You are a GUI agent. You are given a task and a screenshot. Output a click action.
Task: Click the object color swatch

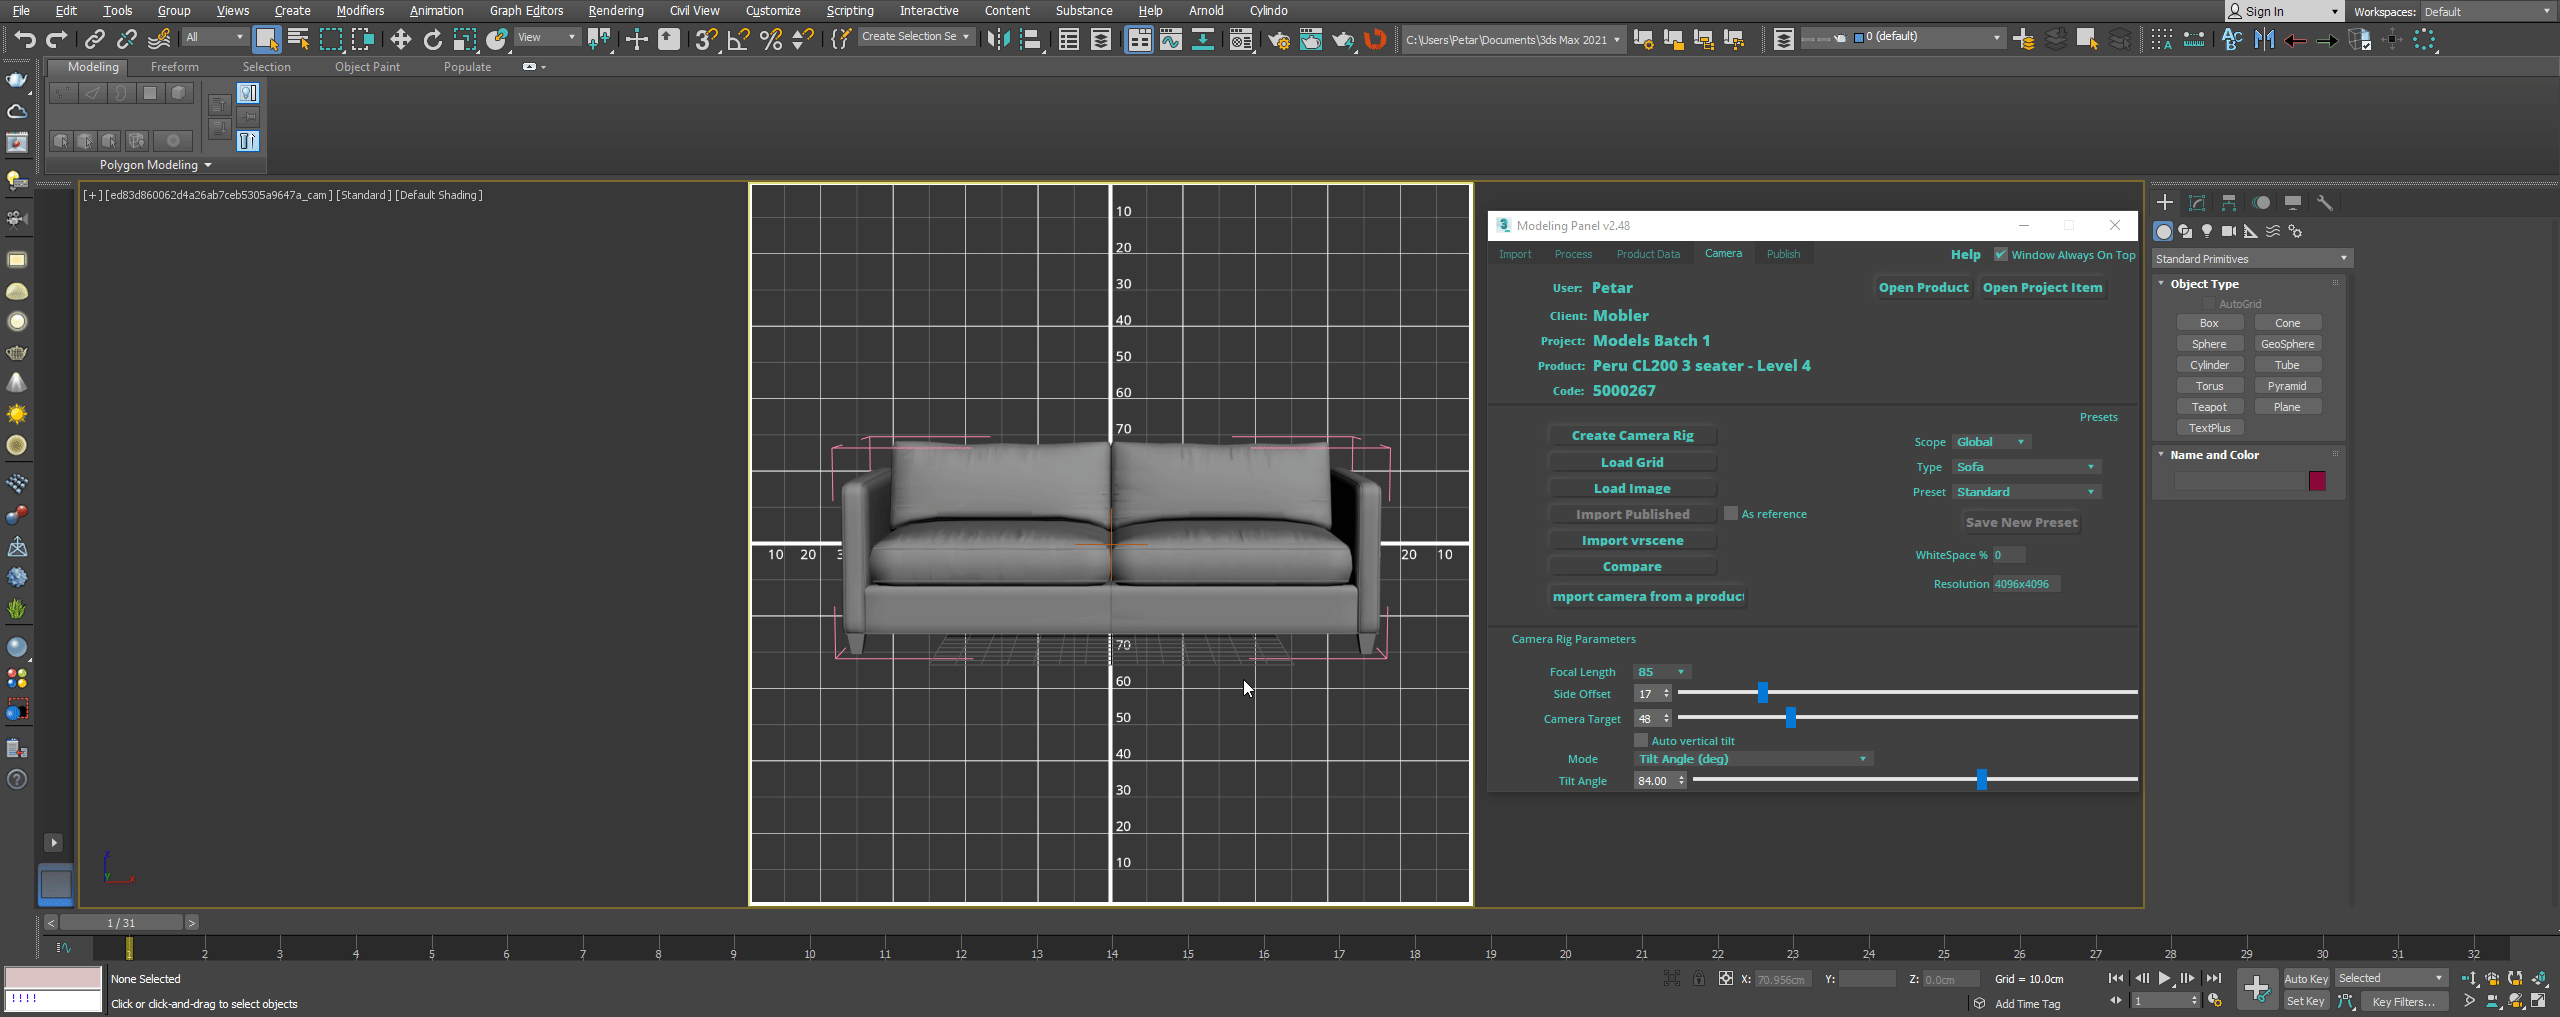[2317, 481]
